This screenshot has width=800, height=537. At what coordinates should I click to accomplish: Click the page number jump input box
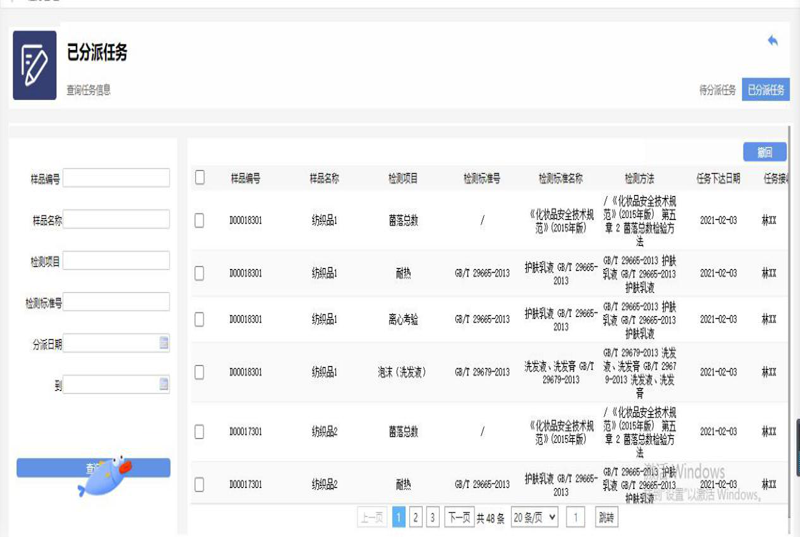[576, 517]
